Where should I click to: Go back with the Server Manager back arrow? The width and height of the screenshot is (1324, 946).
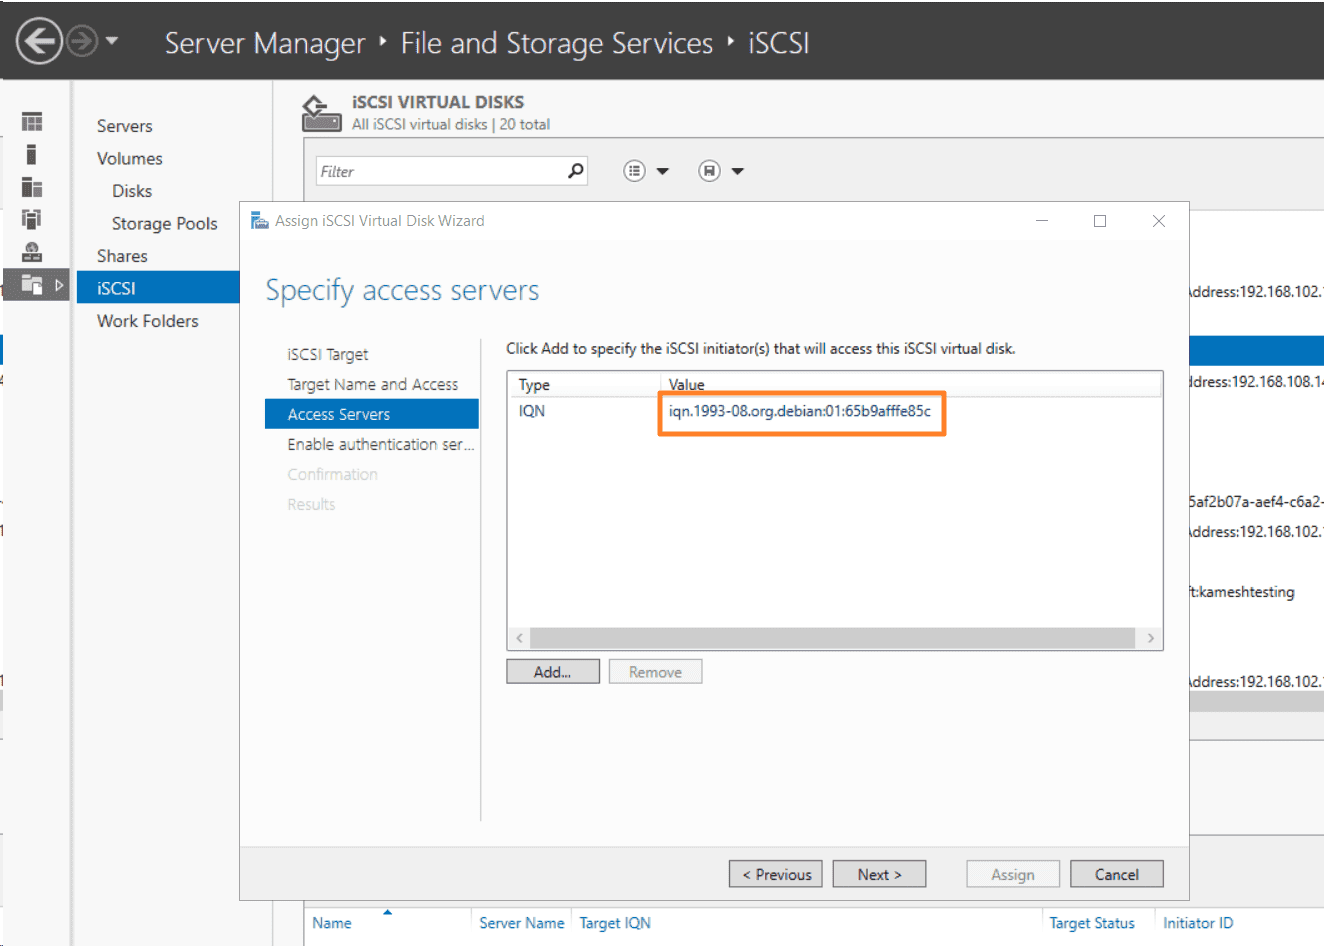[x=40, y=42]
